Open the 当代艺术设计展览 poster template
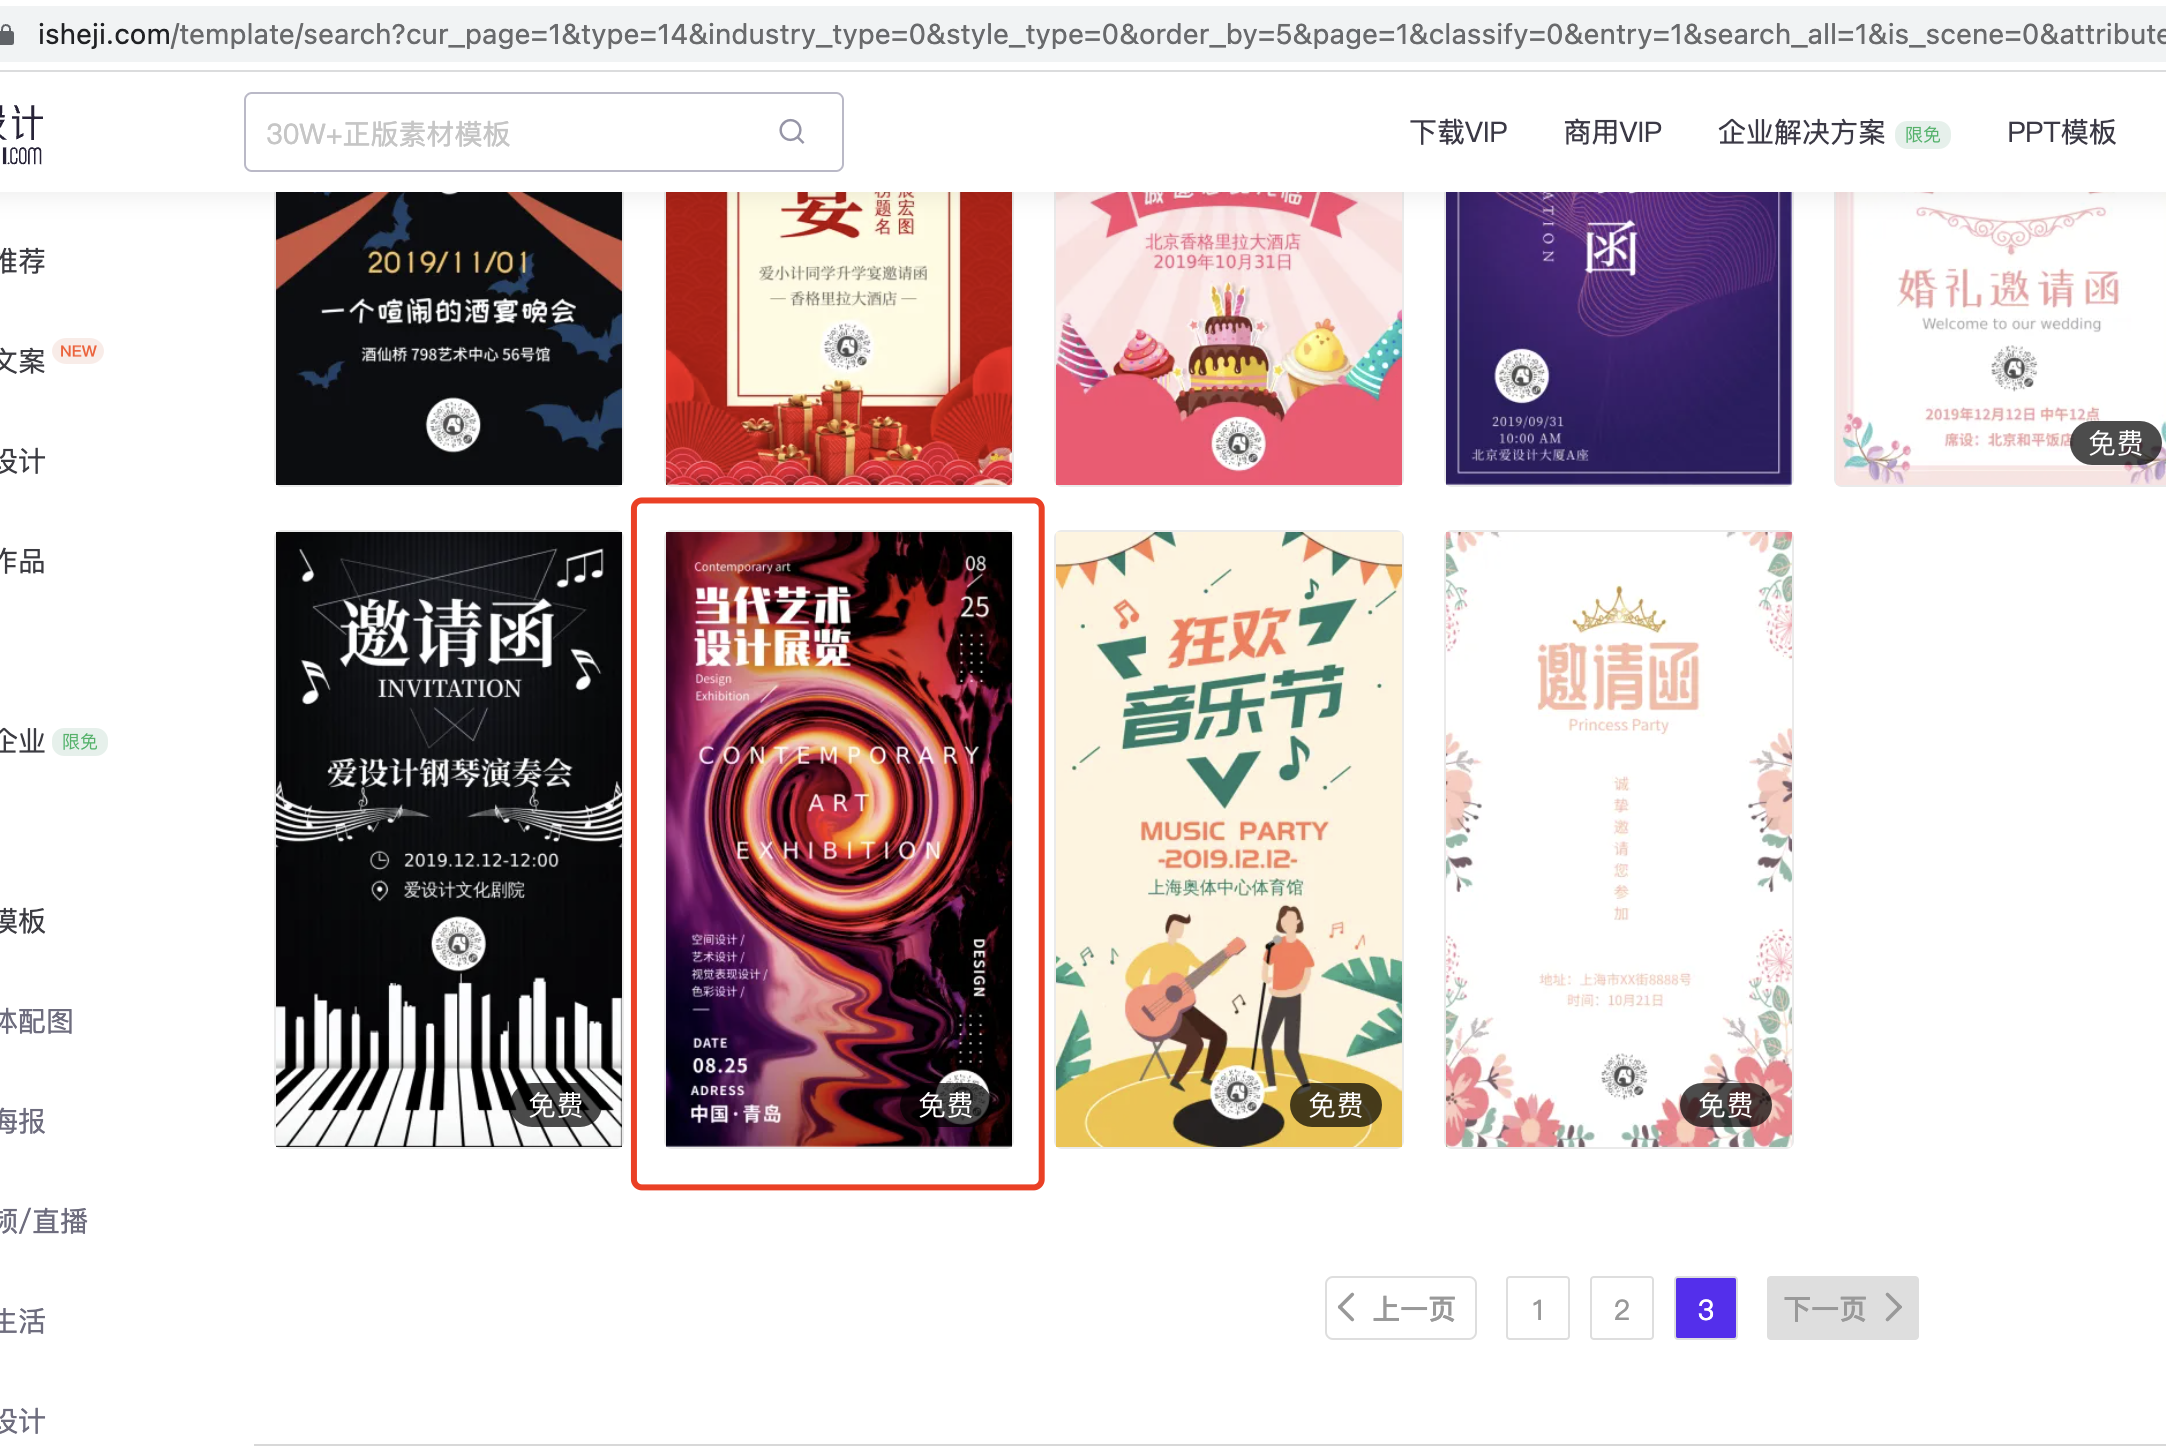Screen dimensions: 2166x1446 pyautogui.click(x=839, y=839)
